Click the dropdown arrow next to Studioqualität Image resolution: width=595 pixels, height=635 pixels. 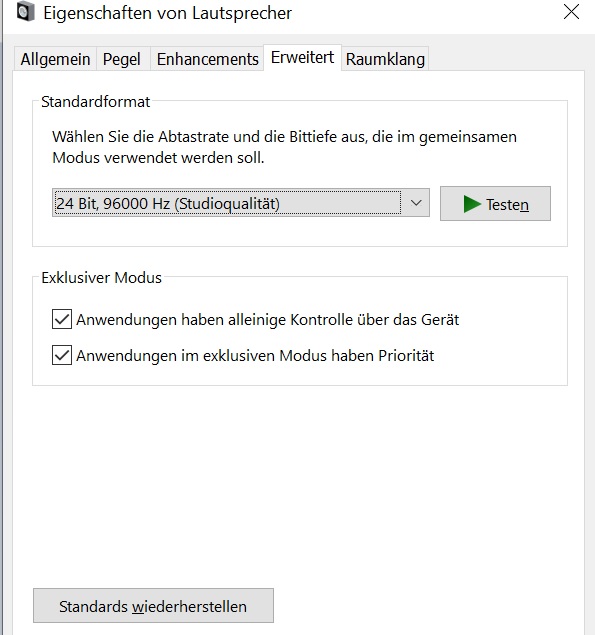tap(416, 202)
